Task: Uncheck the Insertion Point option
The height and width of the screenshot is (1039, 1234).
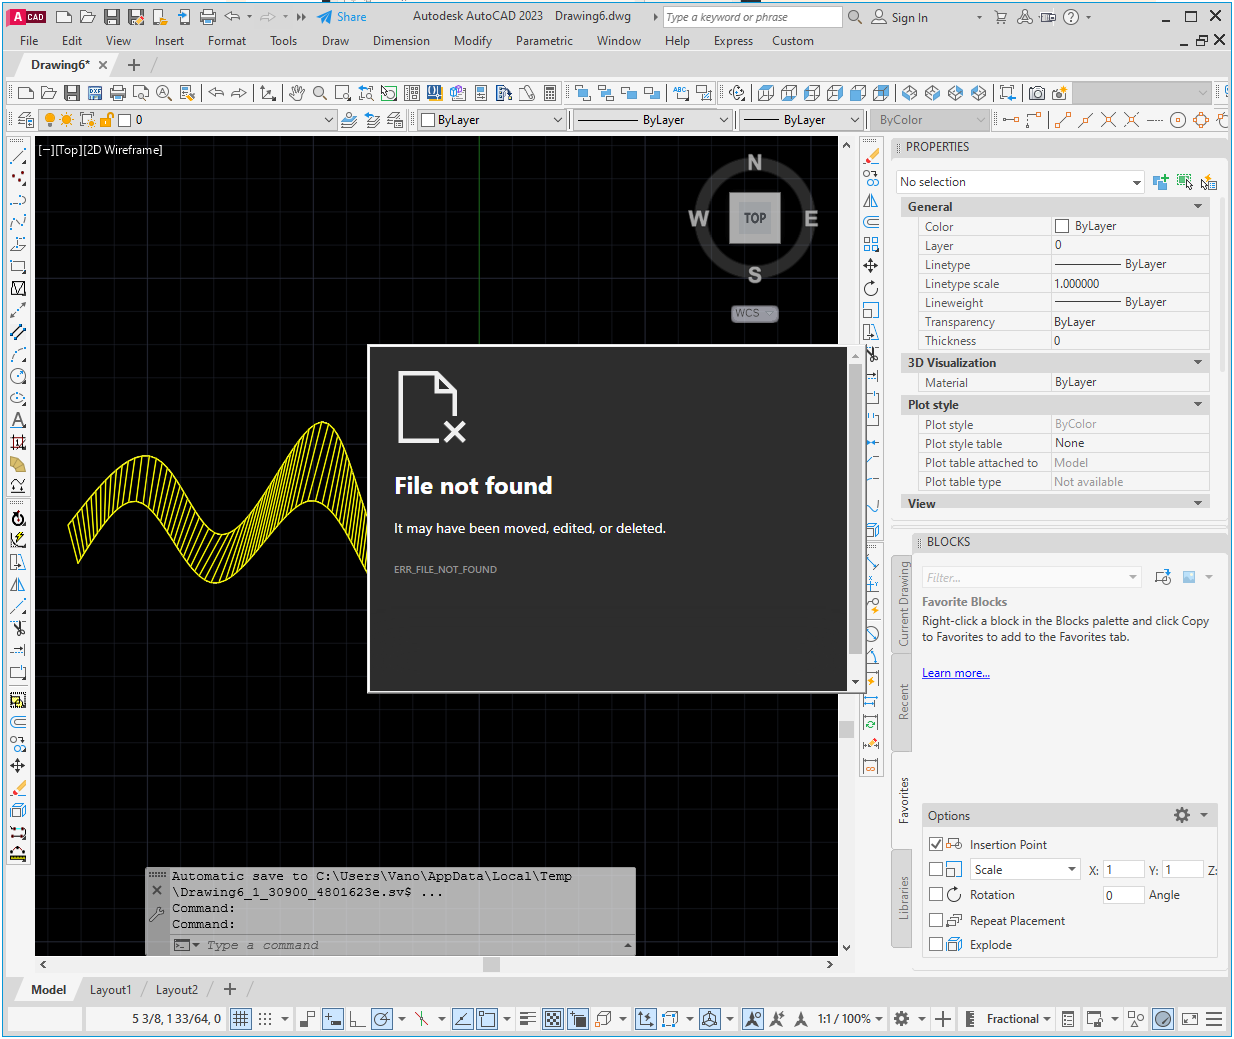Action: pos(935,843)
